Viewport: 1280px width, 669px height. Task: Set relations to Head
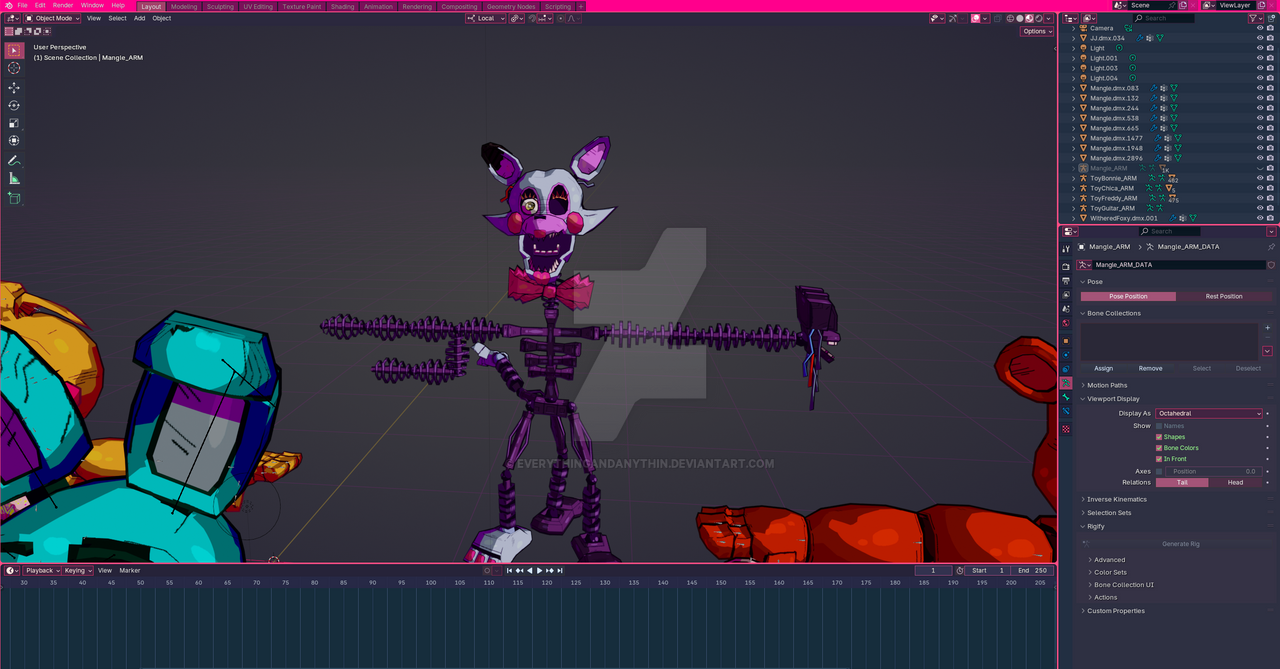1236,482
